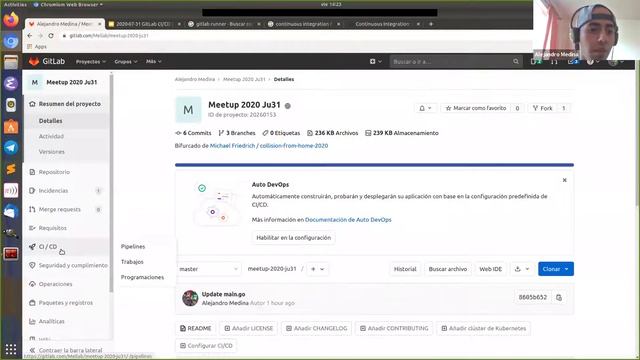Screen dimensions: 640x360
Task: Click Habilitar en la configuración button
Action: pyautogui.click(x=293, y=238)
